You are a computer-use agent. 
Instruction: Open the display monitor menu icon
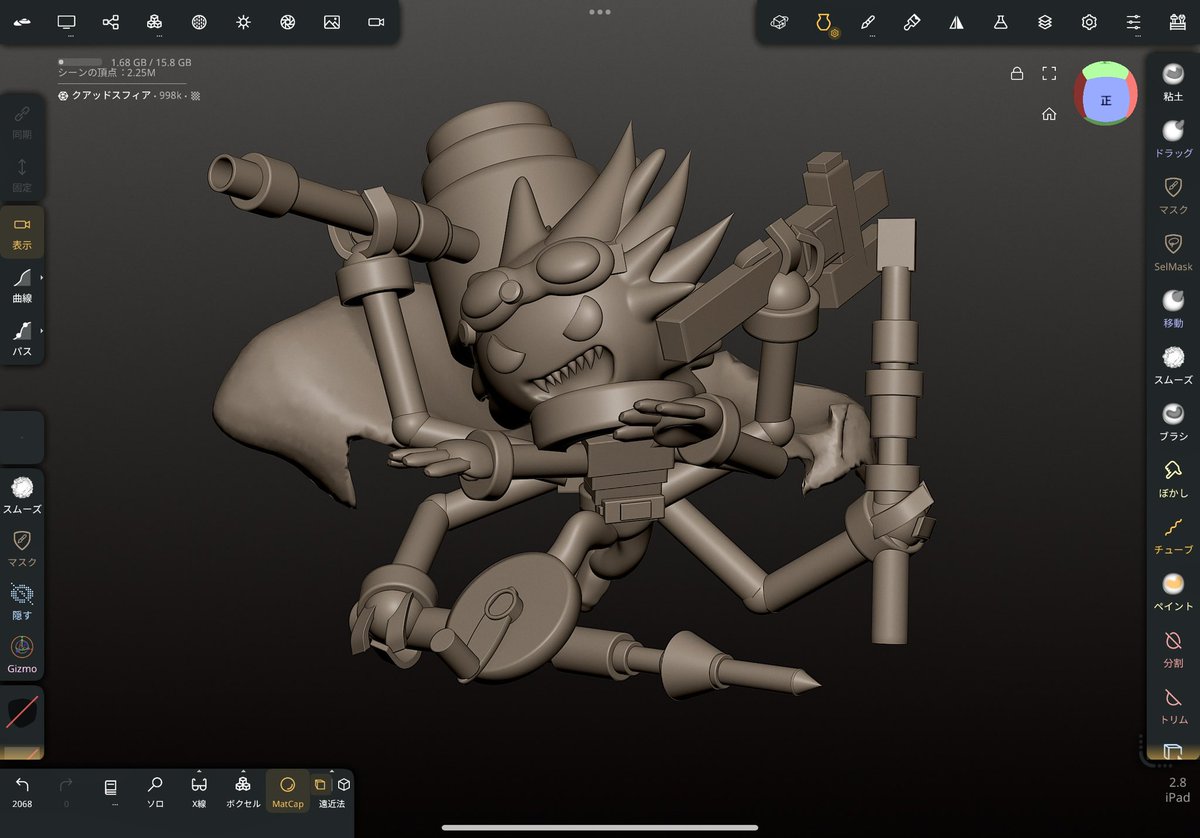67,22
